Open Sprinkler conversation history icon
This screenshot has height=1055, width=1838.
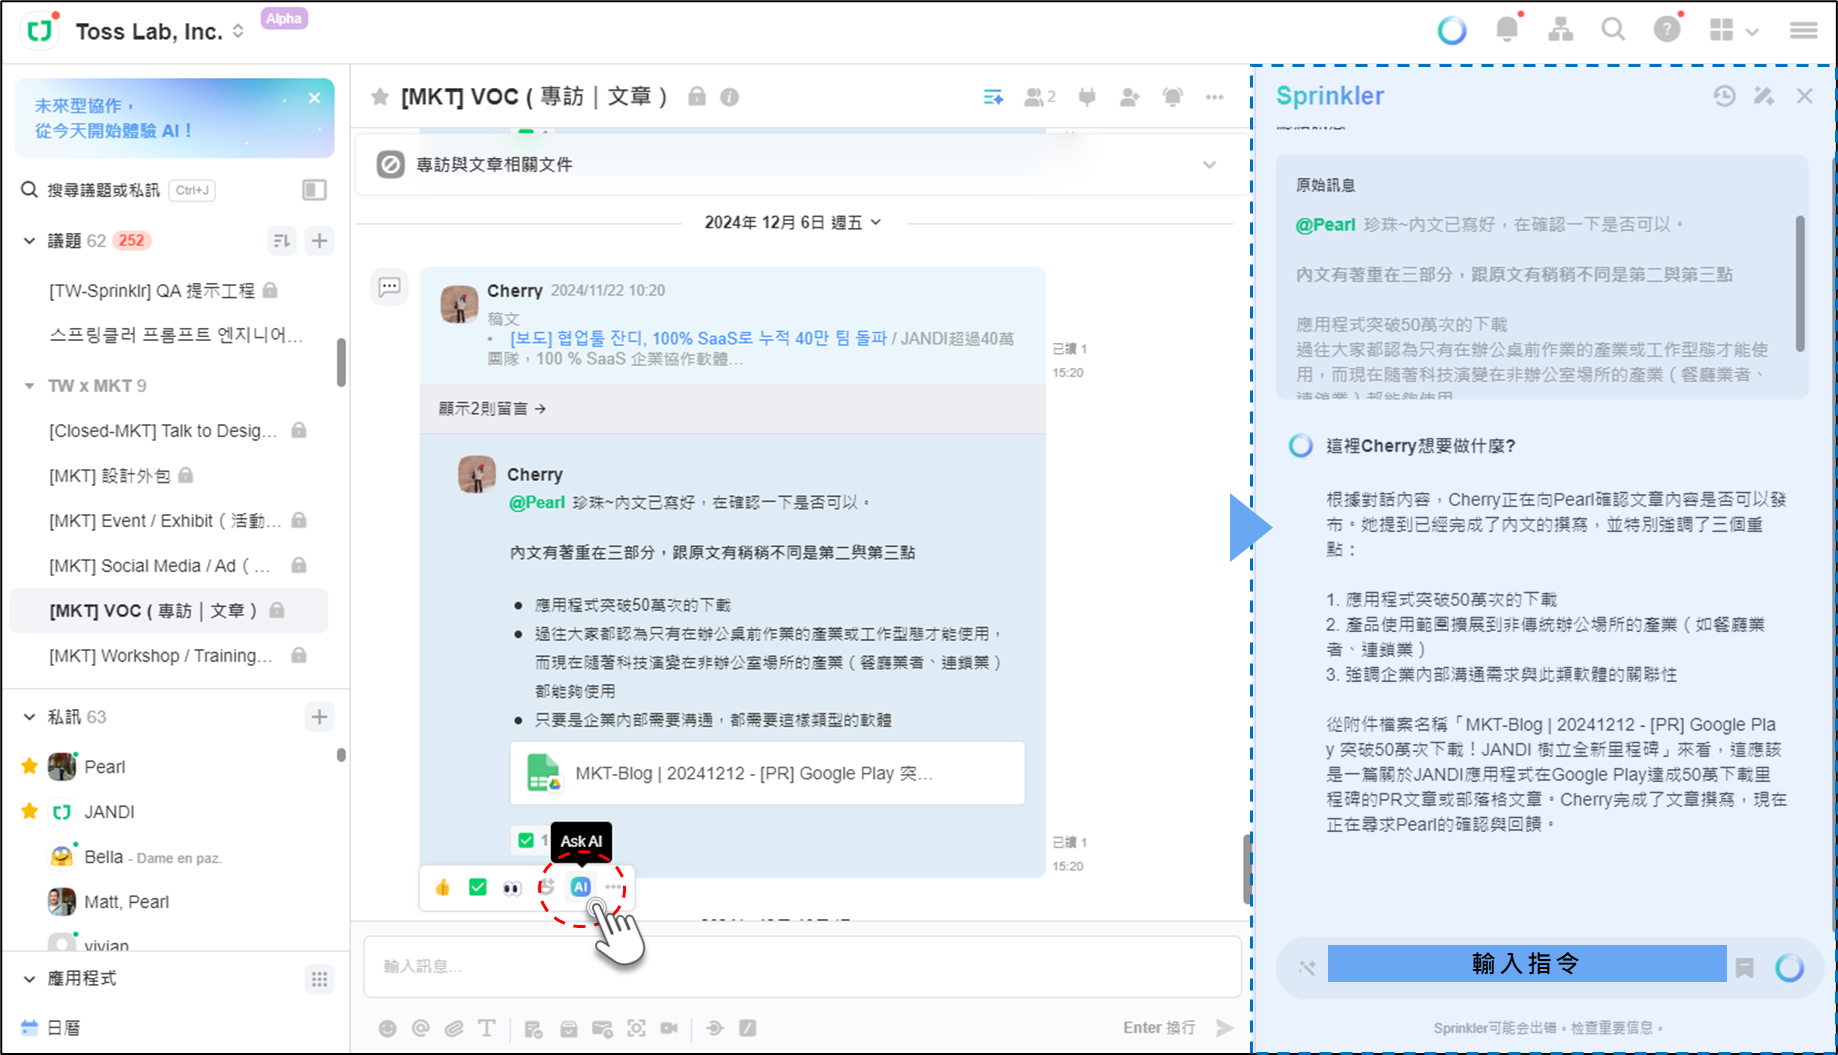tap(1724, 96)
